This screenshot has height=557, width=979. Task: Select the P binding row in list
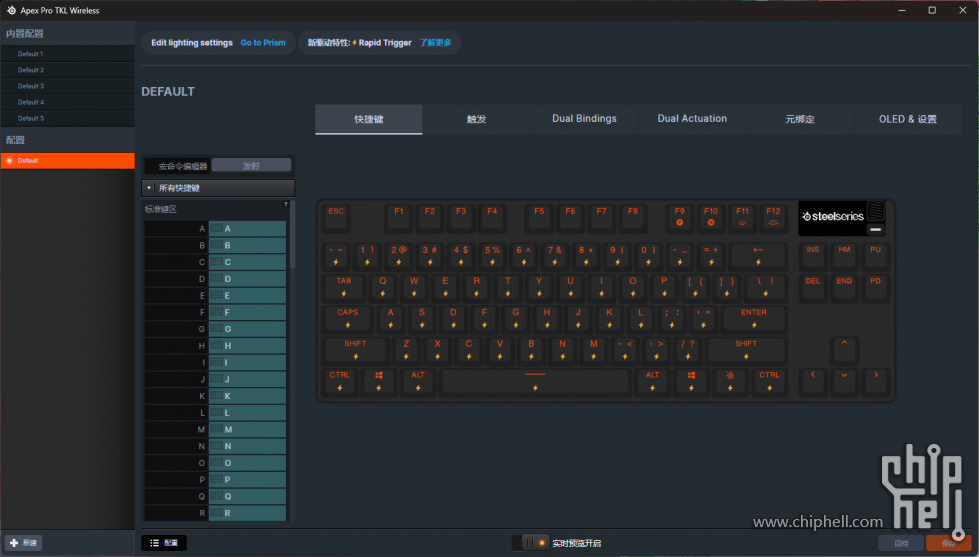pos(215,479)
